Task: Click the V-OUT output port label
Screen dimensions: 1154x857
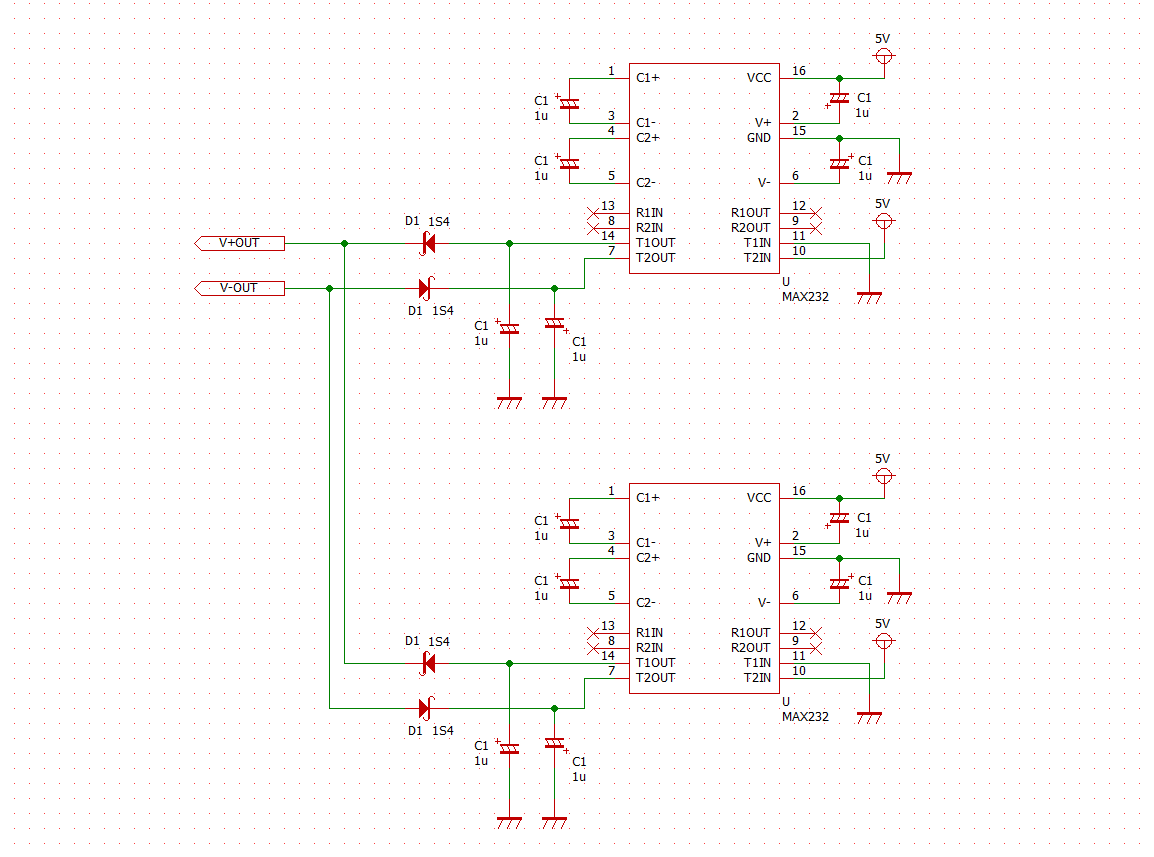Action: pos(239,288)
